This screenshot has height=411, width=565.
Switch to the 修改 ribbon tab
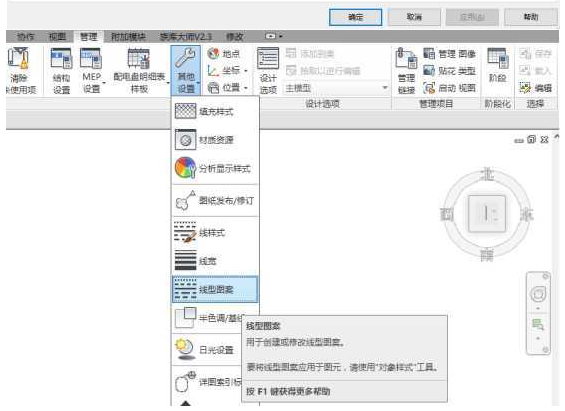(x=235, y=36)
